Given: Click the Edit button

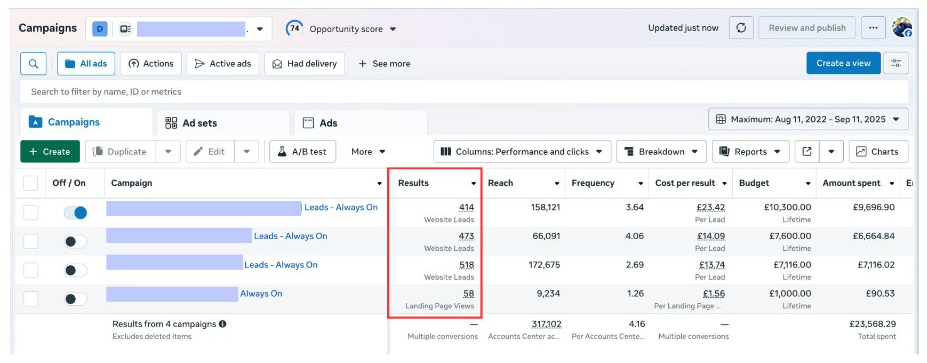Looking at the screenshot, I should [x=210, y=151].
